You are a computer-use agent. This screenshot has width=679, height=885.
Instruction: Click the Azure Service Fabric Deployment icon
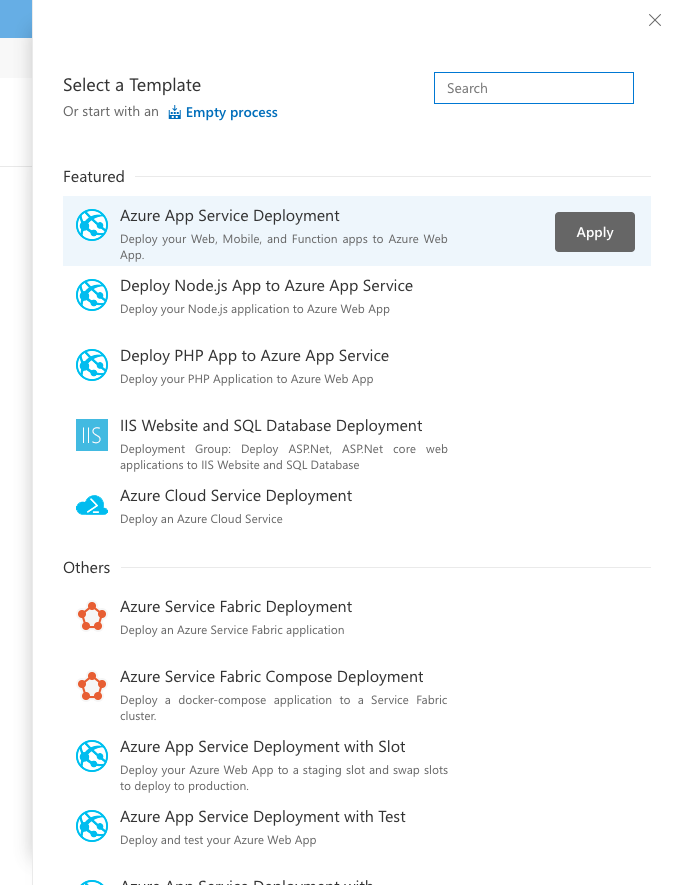[x=92, y=616]
